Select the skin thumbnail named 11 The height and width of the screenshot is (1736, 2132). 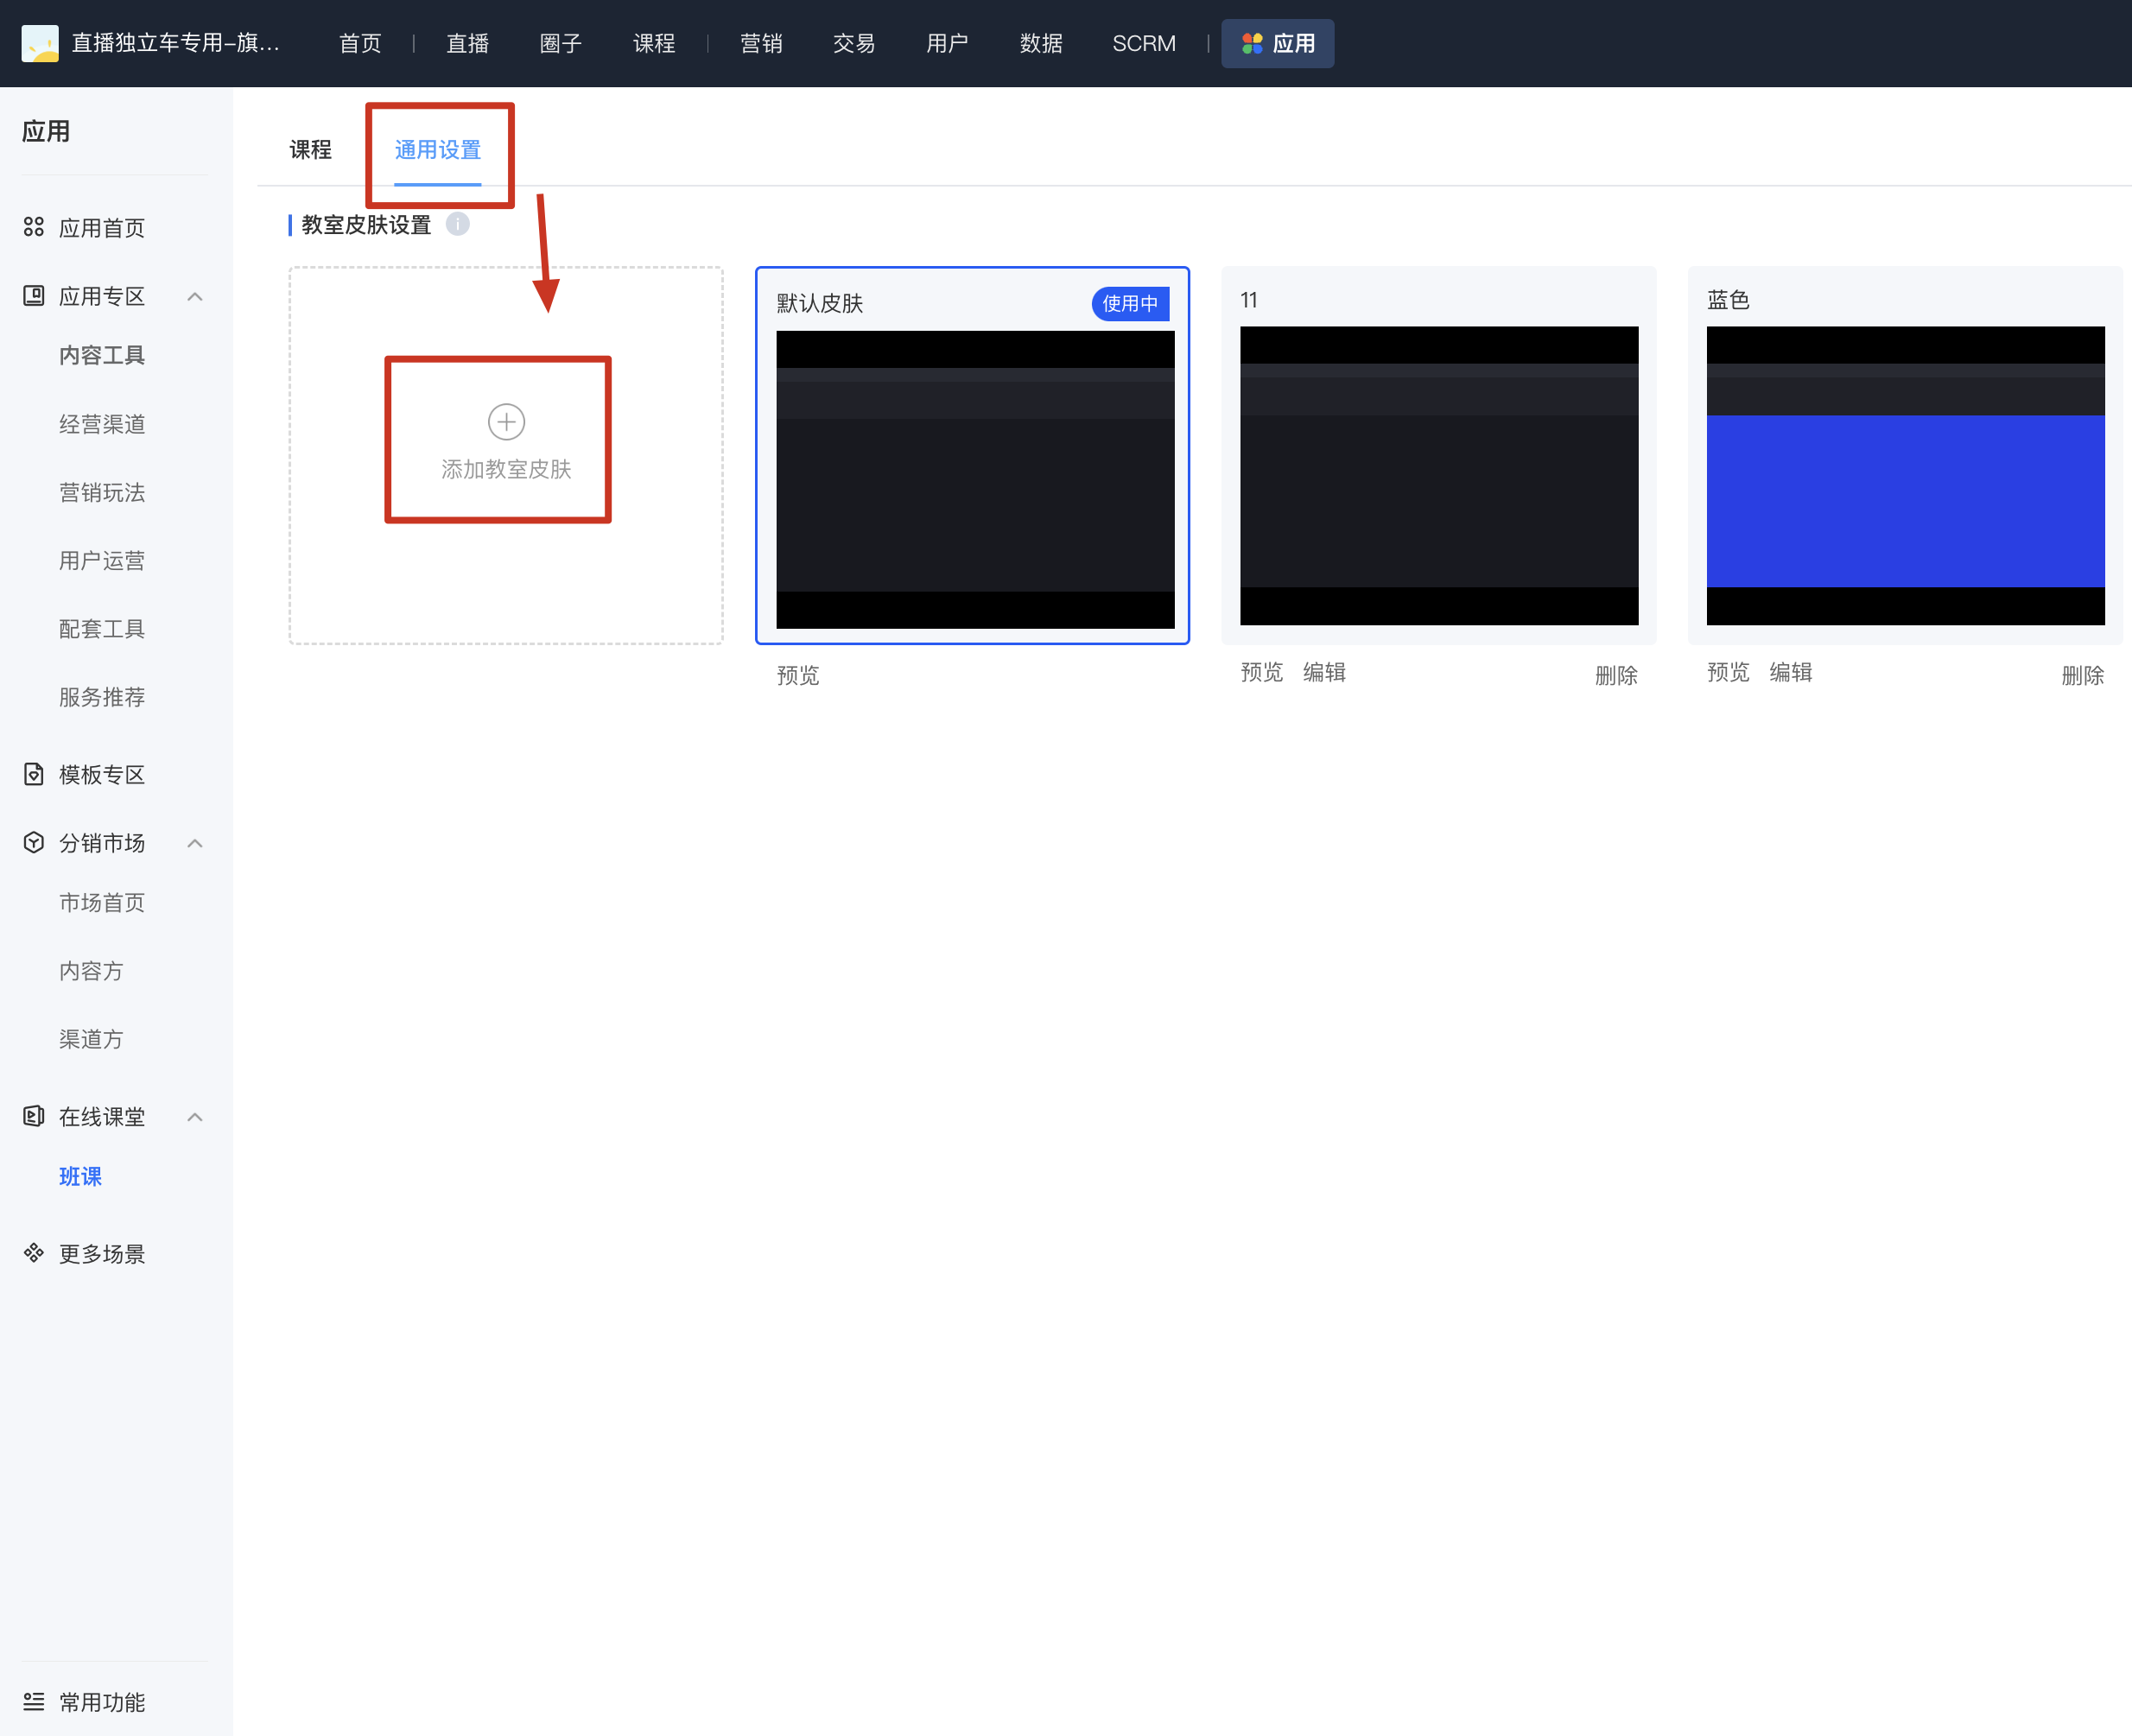1439,475
